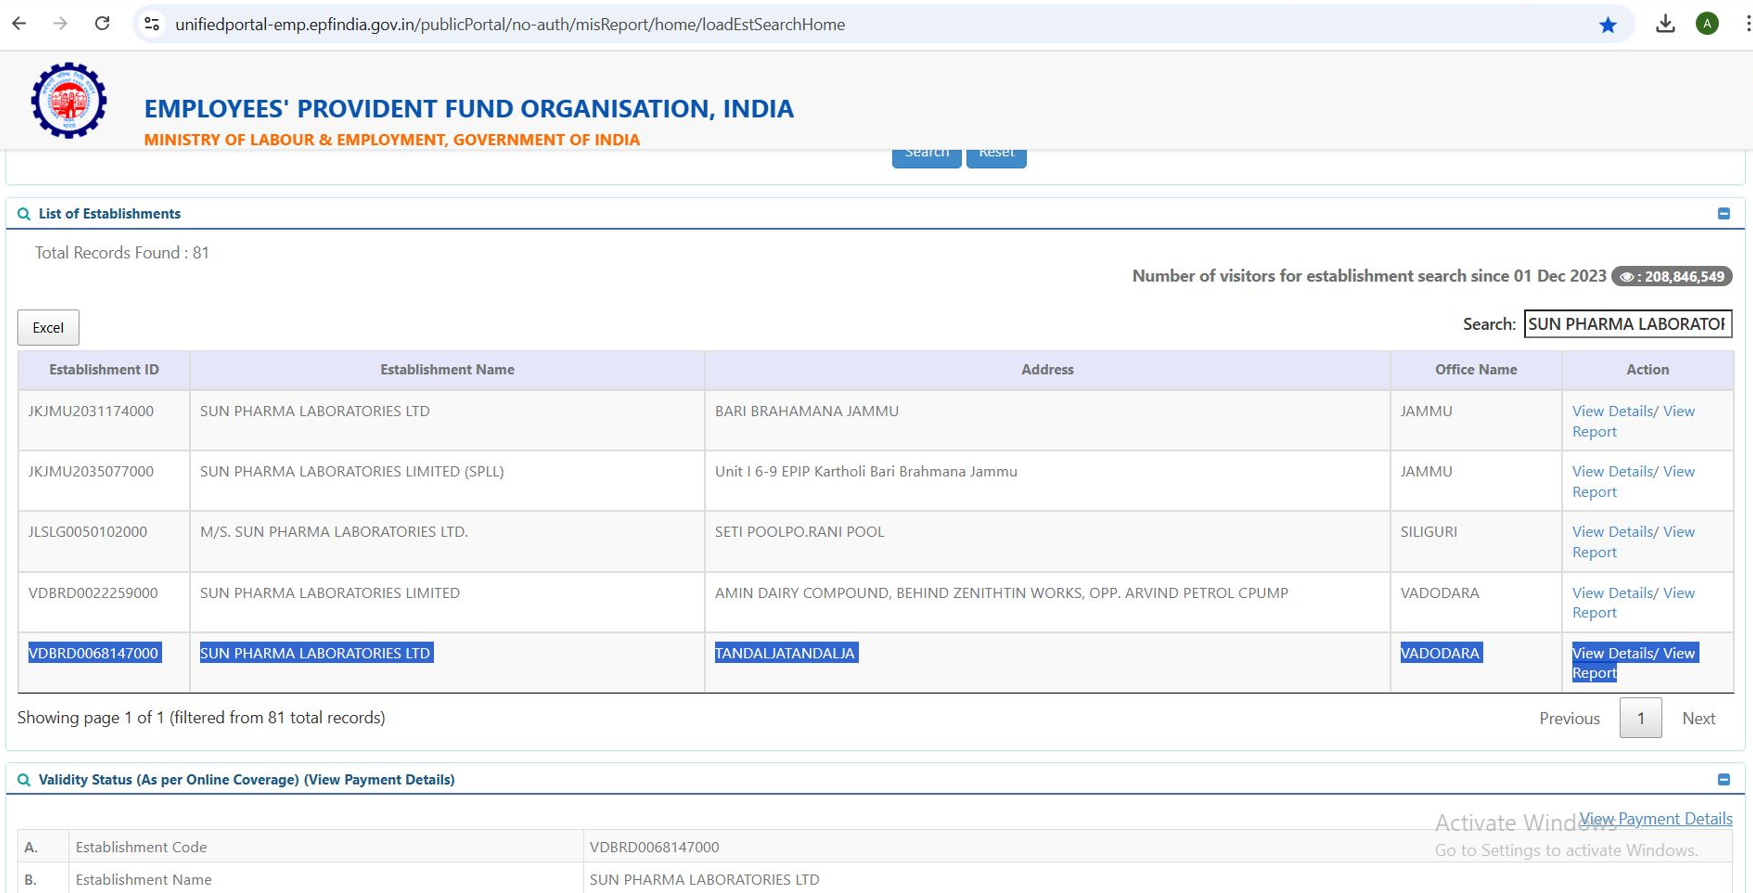Screen dimensions: 1753x893
Task: Click the Validity Status magnifier icon
Action: 24,780
